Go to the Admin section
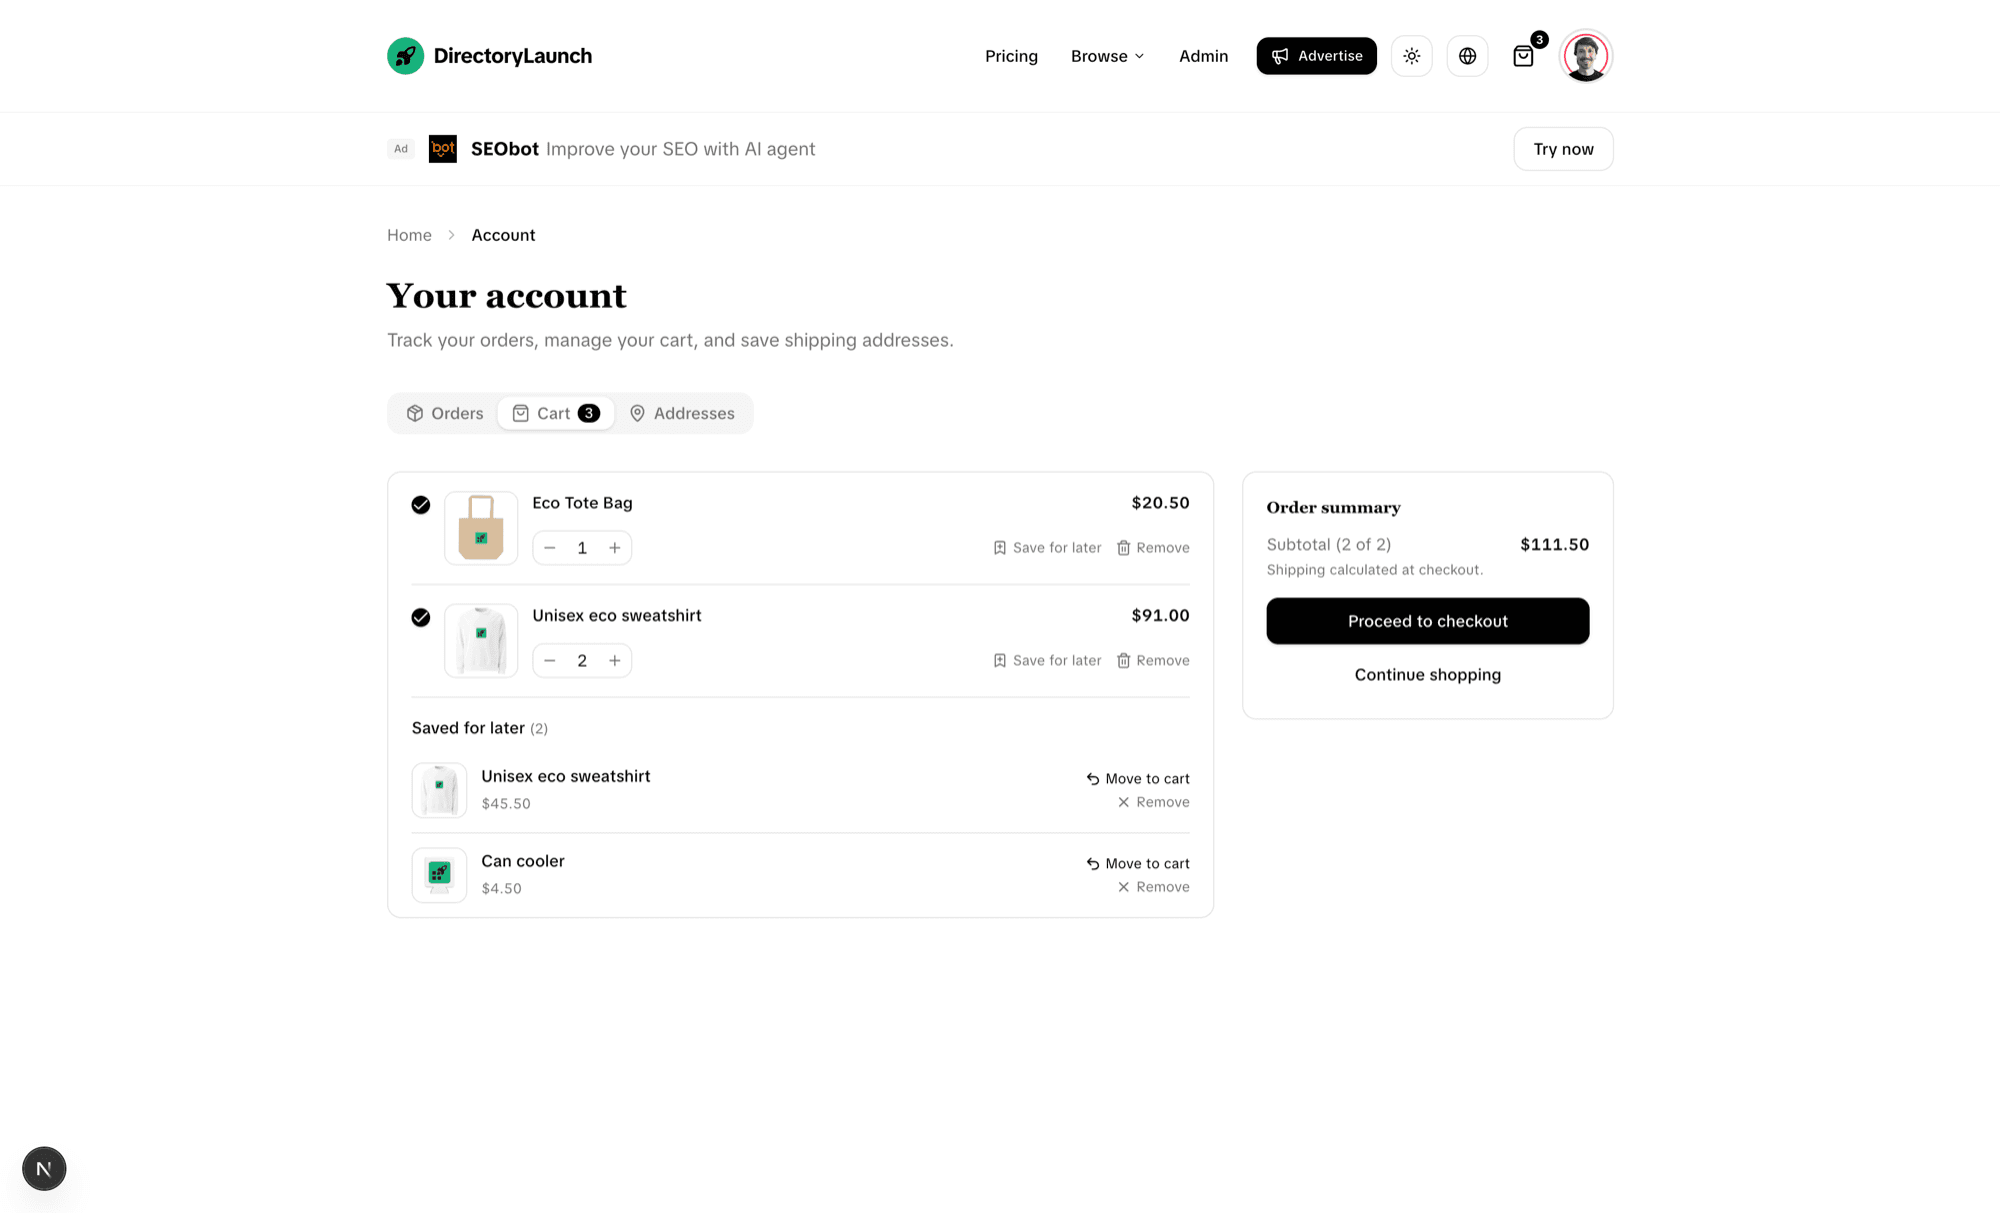2000x1213 pixels. (1203, 56)
